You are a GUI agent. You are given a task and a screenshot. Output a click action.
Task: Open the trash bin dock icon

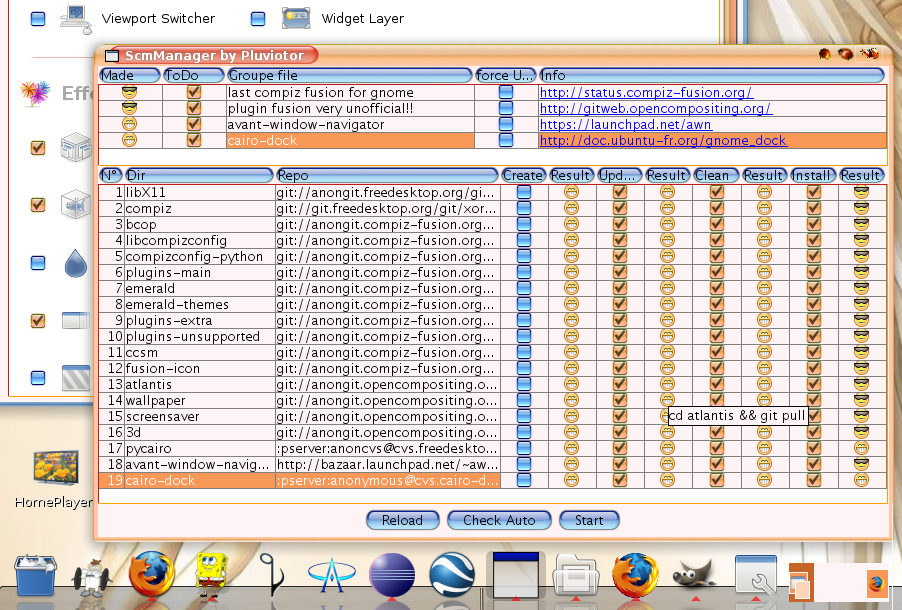(35, 575)
